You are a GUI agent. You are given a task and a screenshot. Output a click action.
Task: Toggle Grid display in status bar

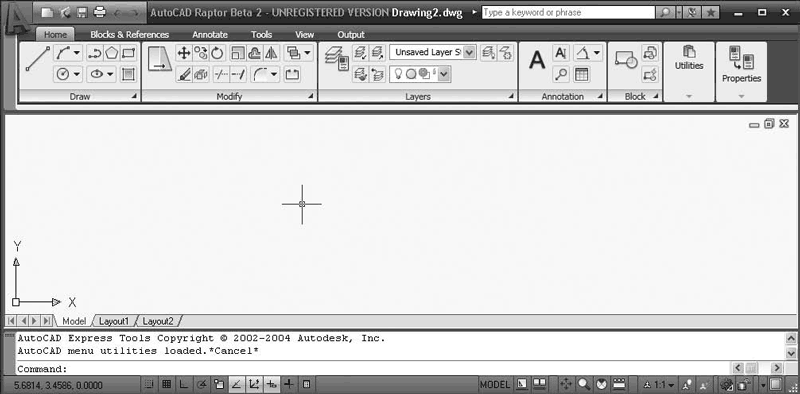click(x=166, y=384)
